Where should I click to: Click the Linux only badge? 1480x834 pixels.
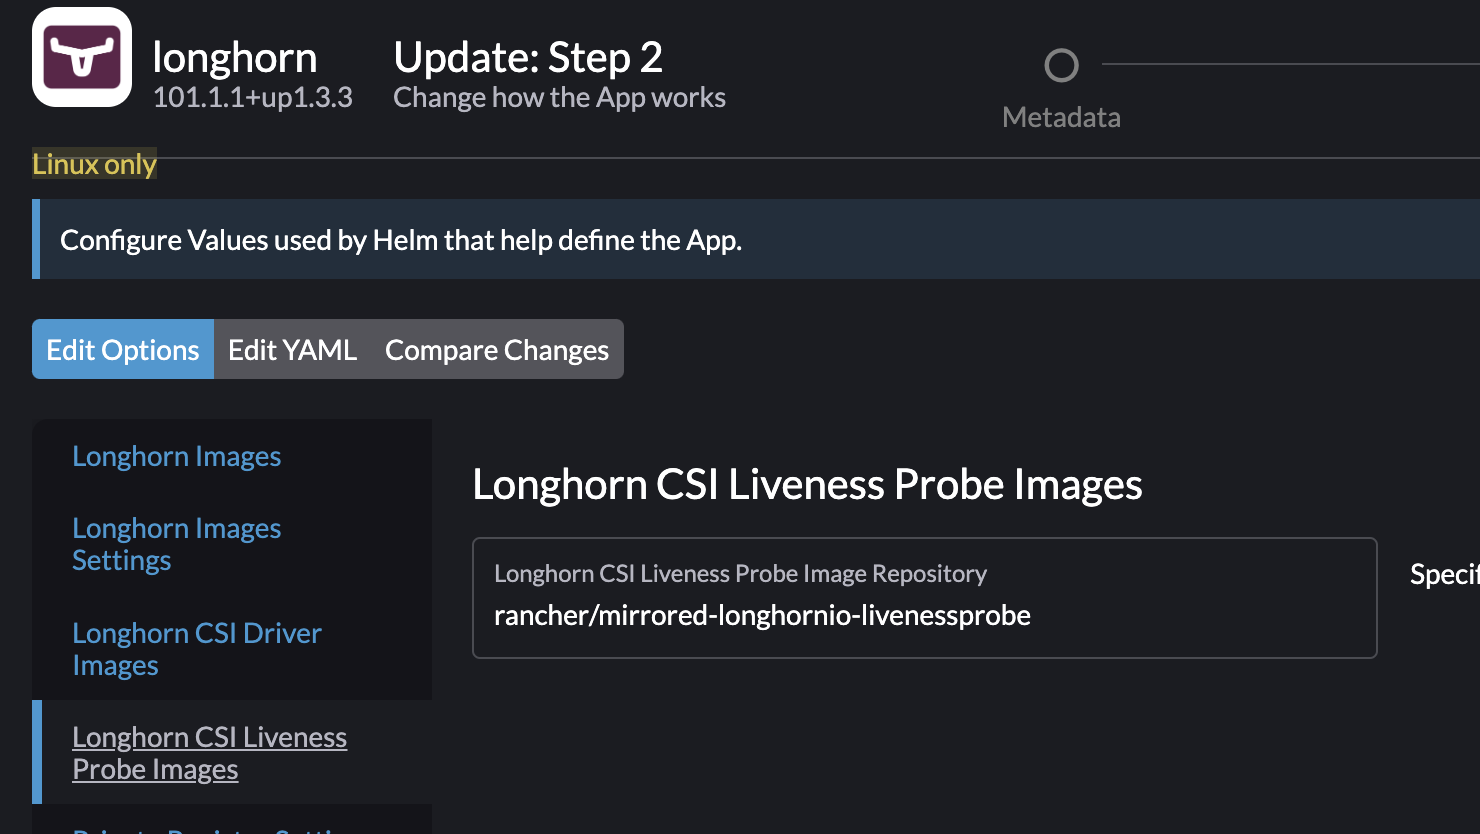coord(93,164)
